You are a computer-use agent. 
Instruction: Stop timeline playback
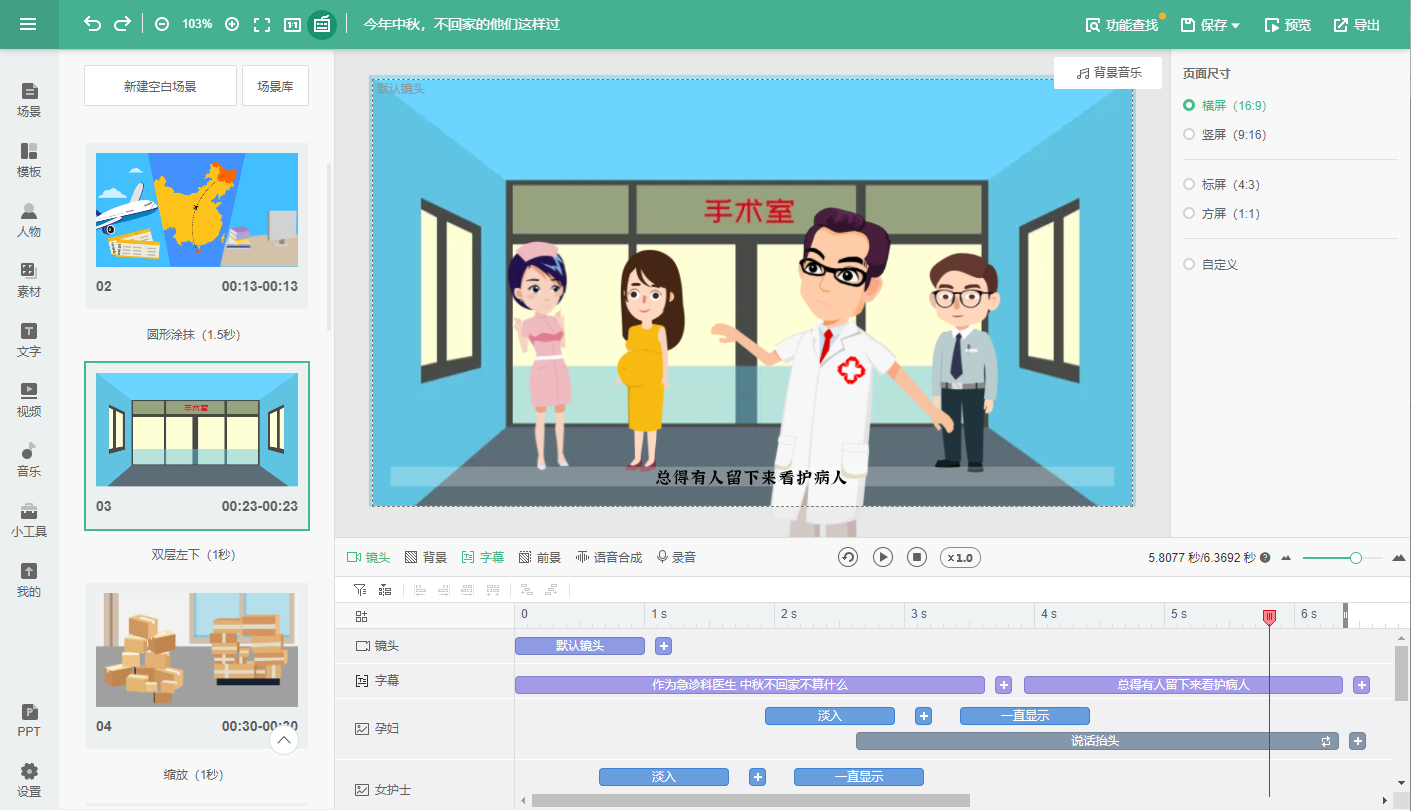[917, 557]
